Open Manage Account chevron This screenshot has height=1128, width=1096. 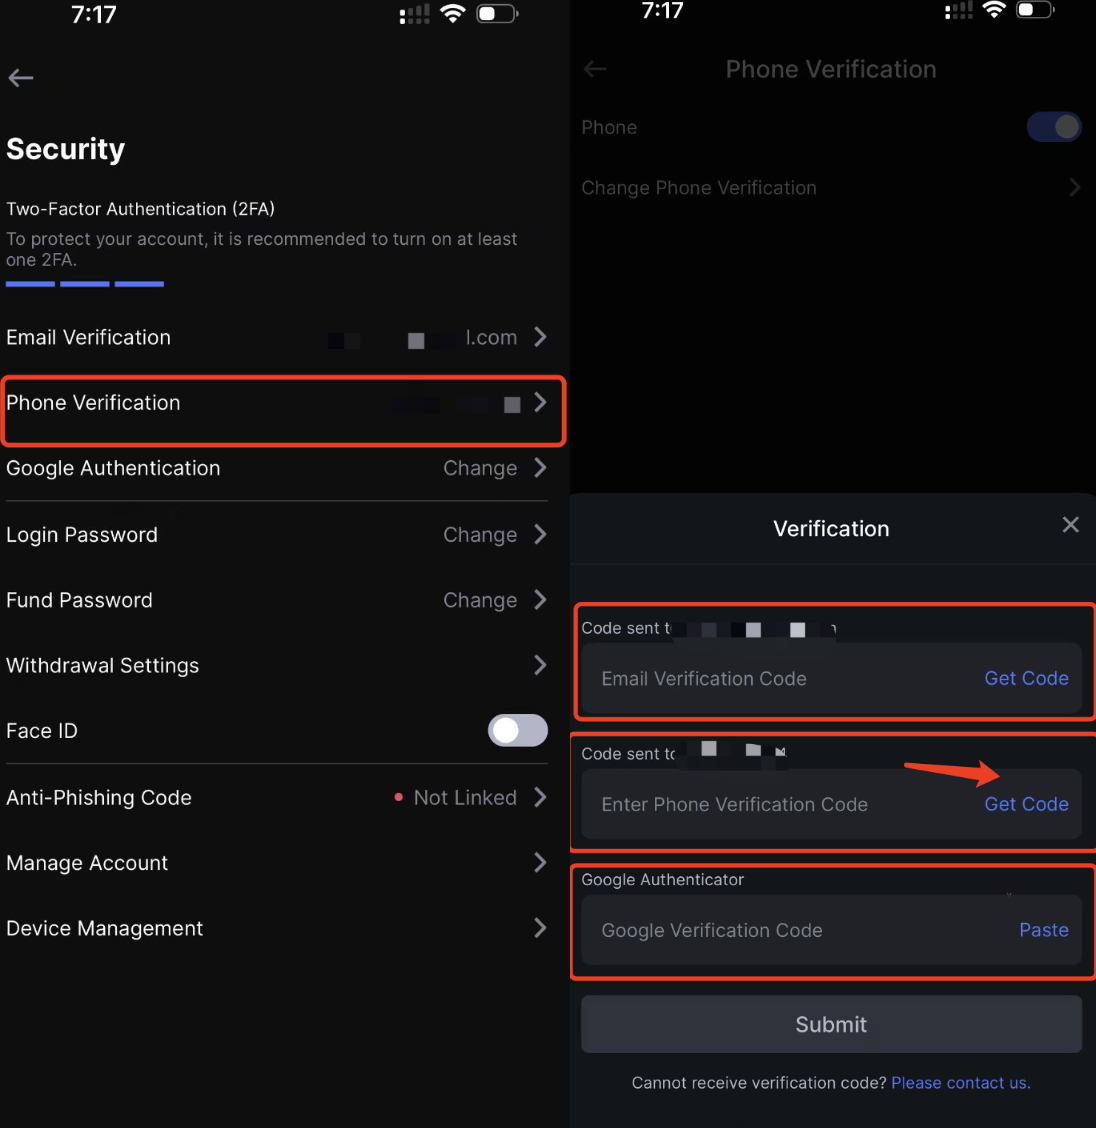540,863
